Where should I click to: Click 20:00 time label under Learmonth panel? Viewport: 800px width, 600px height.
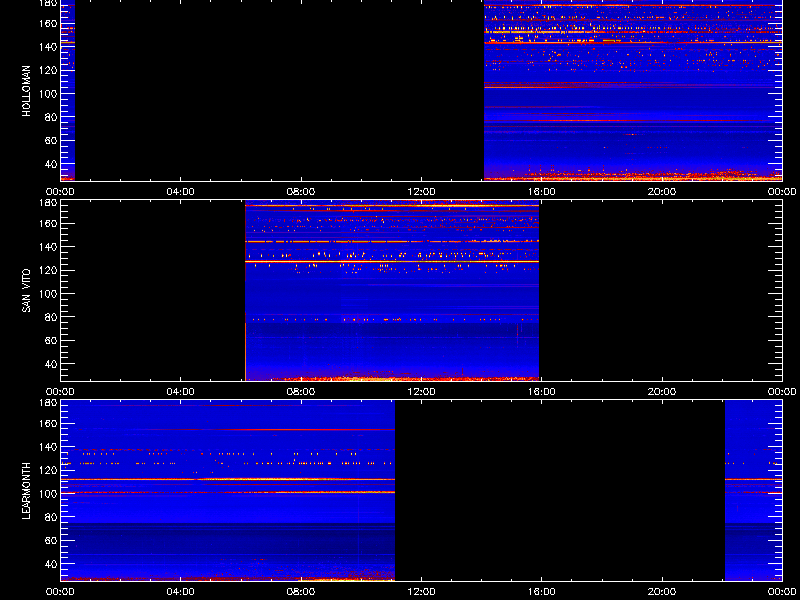662,592
